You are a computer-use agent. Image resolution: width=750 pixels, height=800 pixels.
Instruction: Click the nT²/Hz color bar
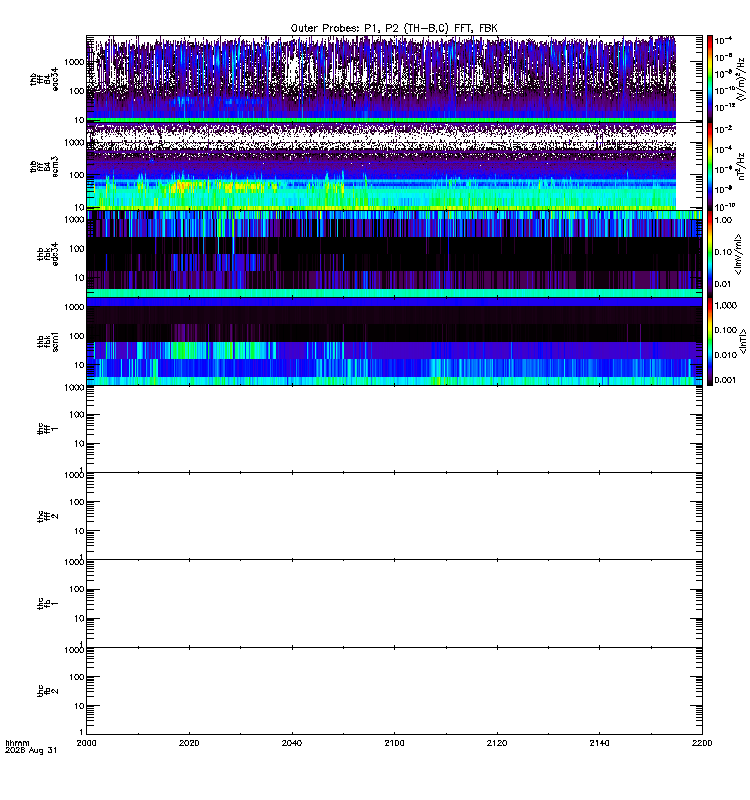(709, 166)
